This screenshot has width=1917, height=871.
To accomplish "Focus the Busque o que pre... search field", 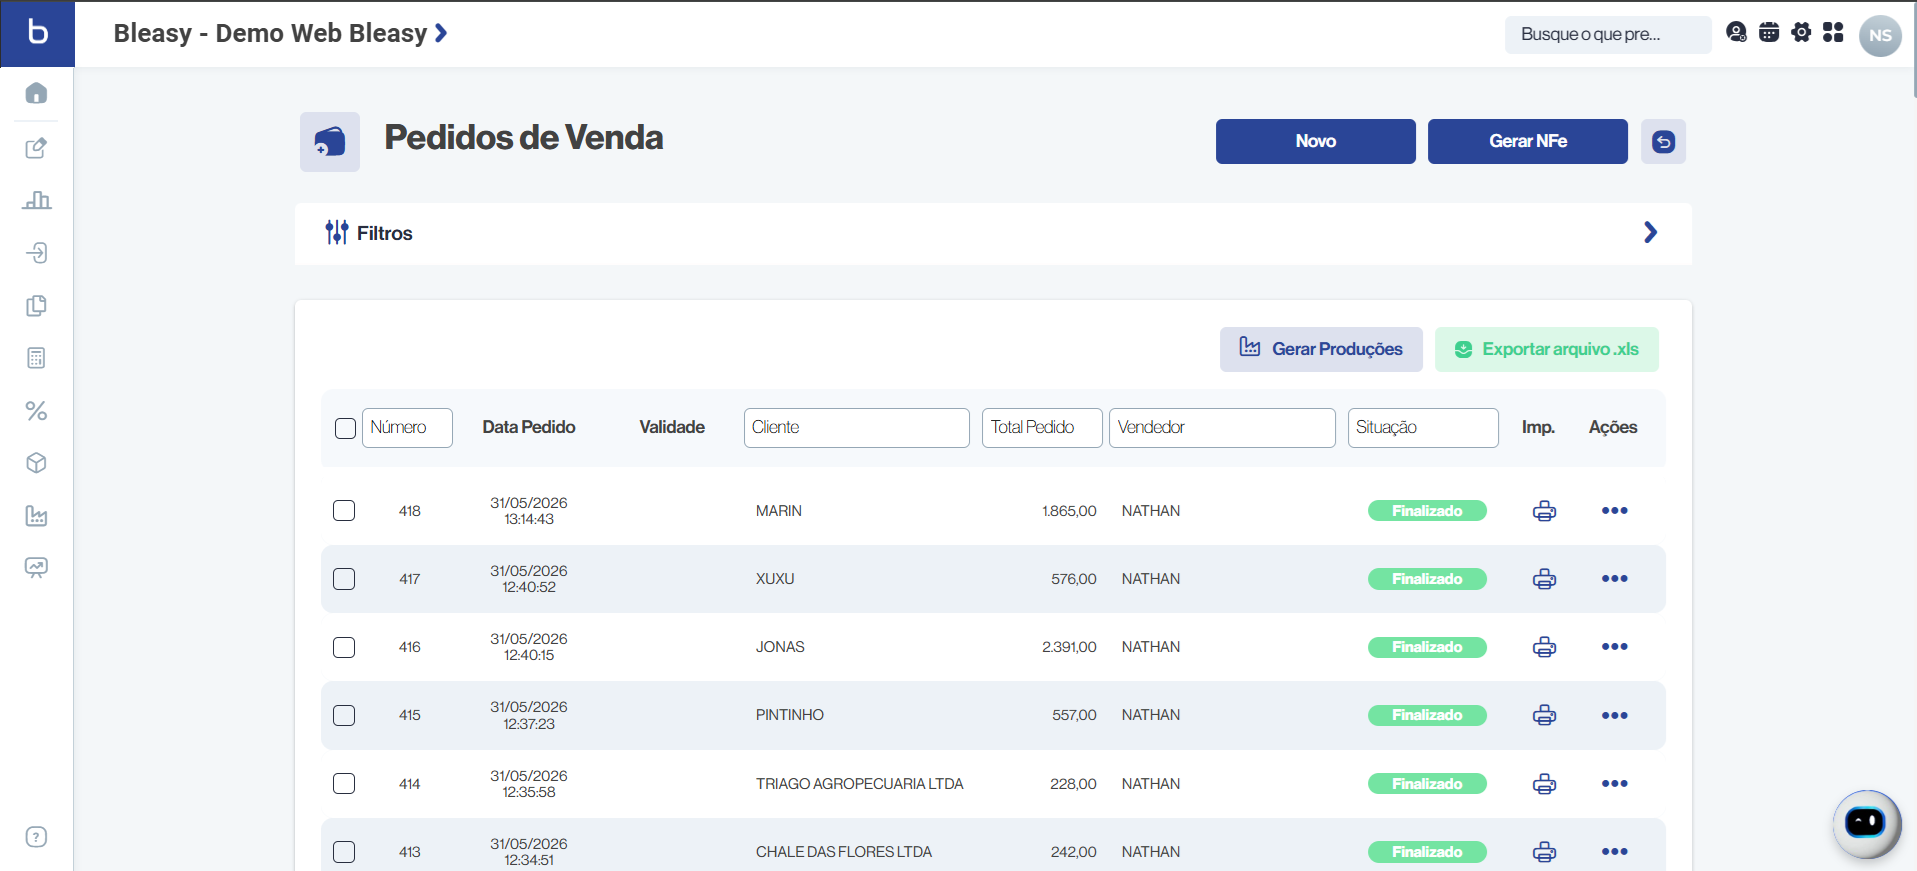I will [1608, 34].
